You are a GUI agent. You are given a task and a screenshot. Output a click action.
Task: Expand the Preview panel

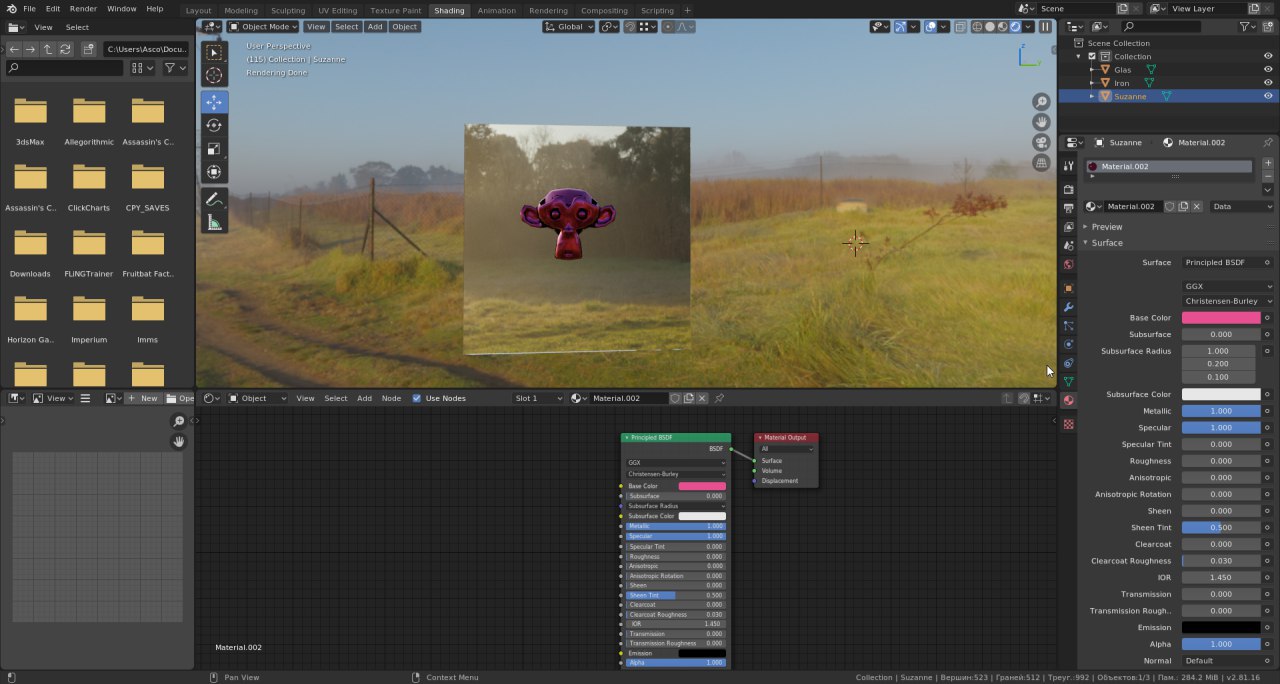[x=1107, y=227]
